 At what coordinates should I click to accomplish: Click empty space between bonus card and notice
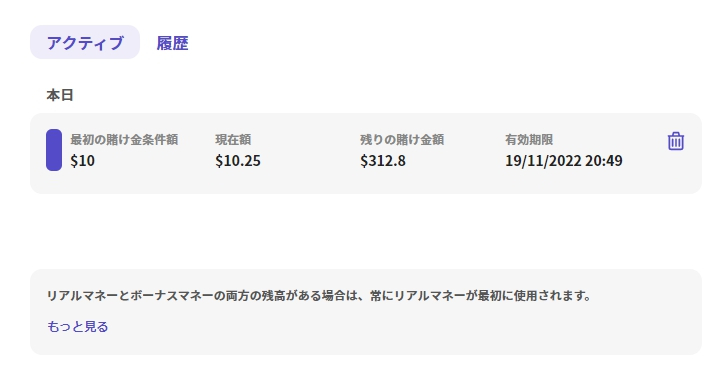pos(365,231)
